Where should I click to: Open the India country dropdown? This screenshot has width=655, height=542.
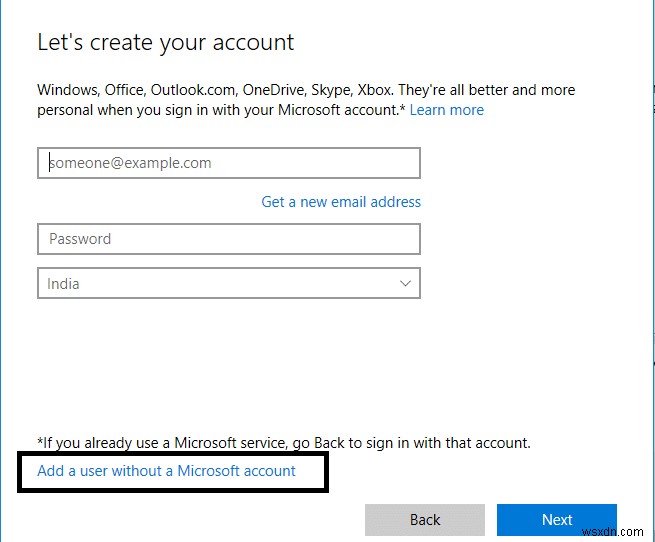[x=228, y=284]
